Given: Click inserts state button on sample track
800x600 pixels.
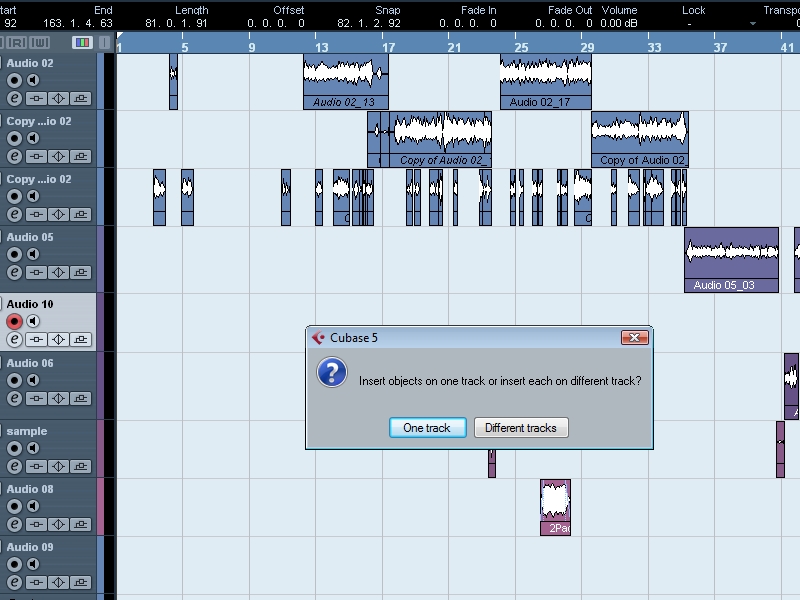Looking at the screenshot, I should [36, 466].
